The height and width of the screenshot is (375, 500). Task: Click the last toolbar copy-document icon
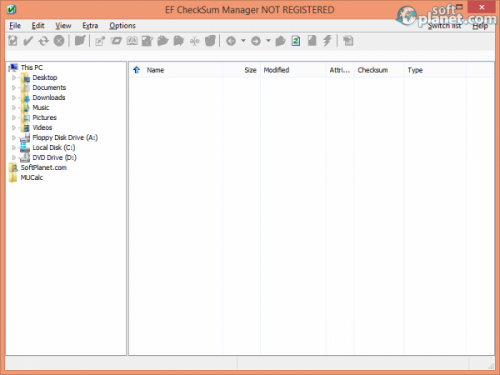348,41
